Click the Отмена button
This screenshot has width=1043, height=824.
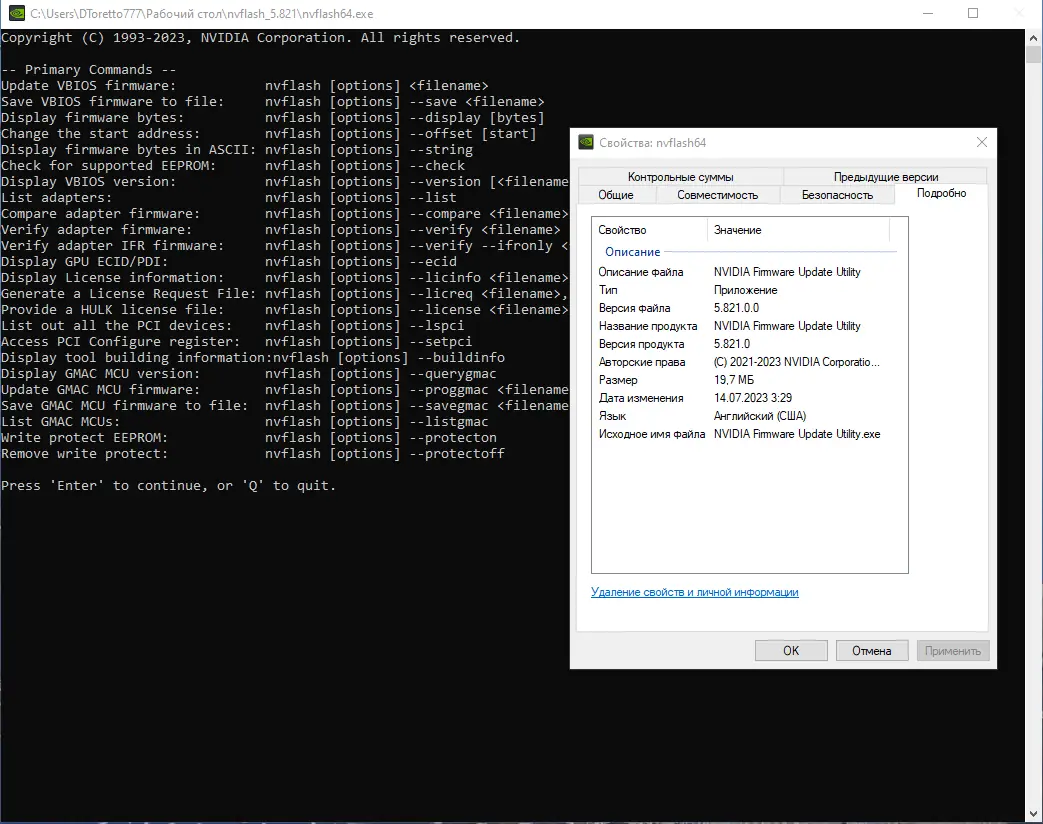[871, 650]
